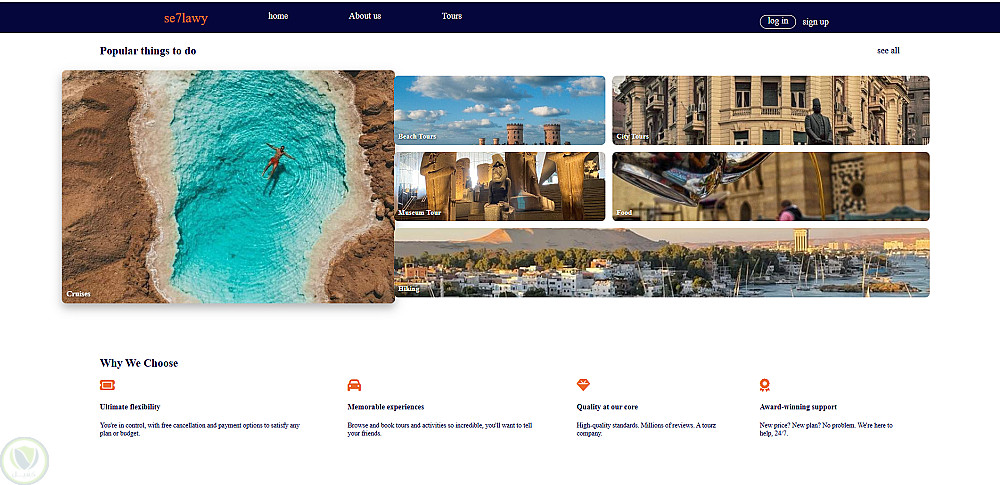Click the 'High-quality standards' description text

tap(646, 429)
